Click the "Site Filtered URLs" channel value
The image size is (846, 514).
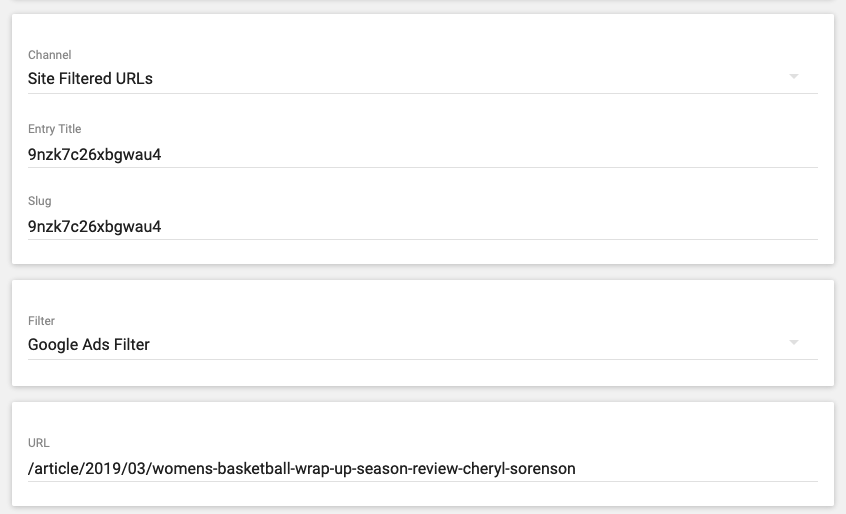click(90, 78)
